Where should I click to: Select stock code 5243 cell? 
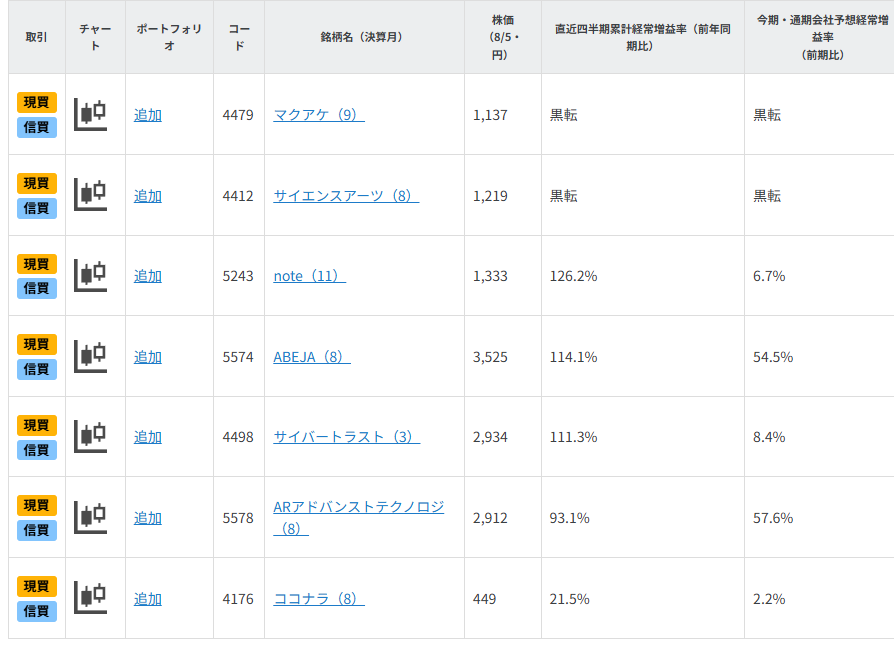coord(238,276)
